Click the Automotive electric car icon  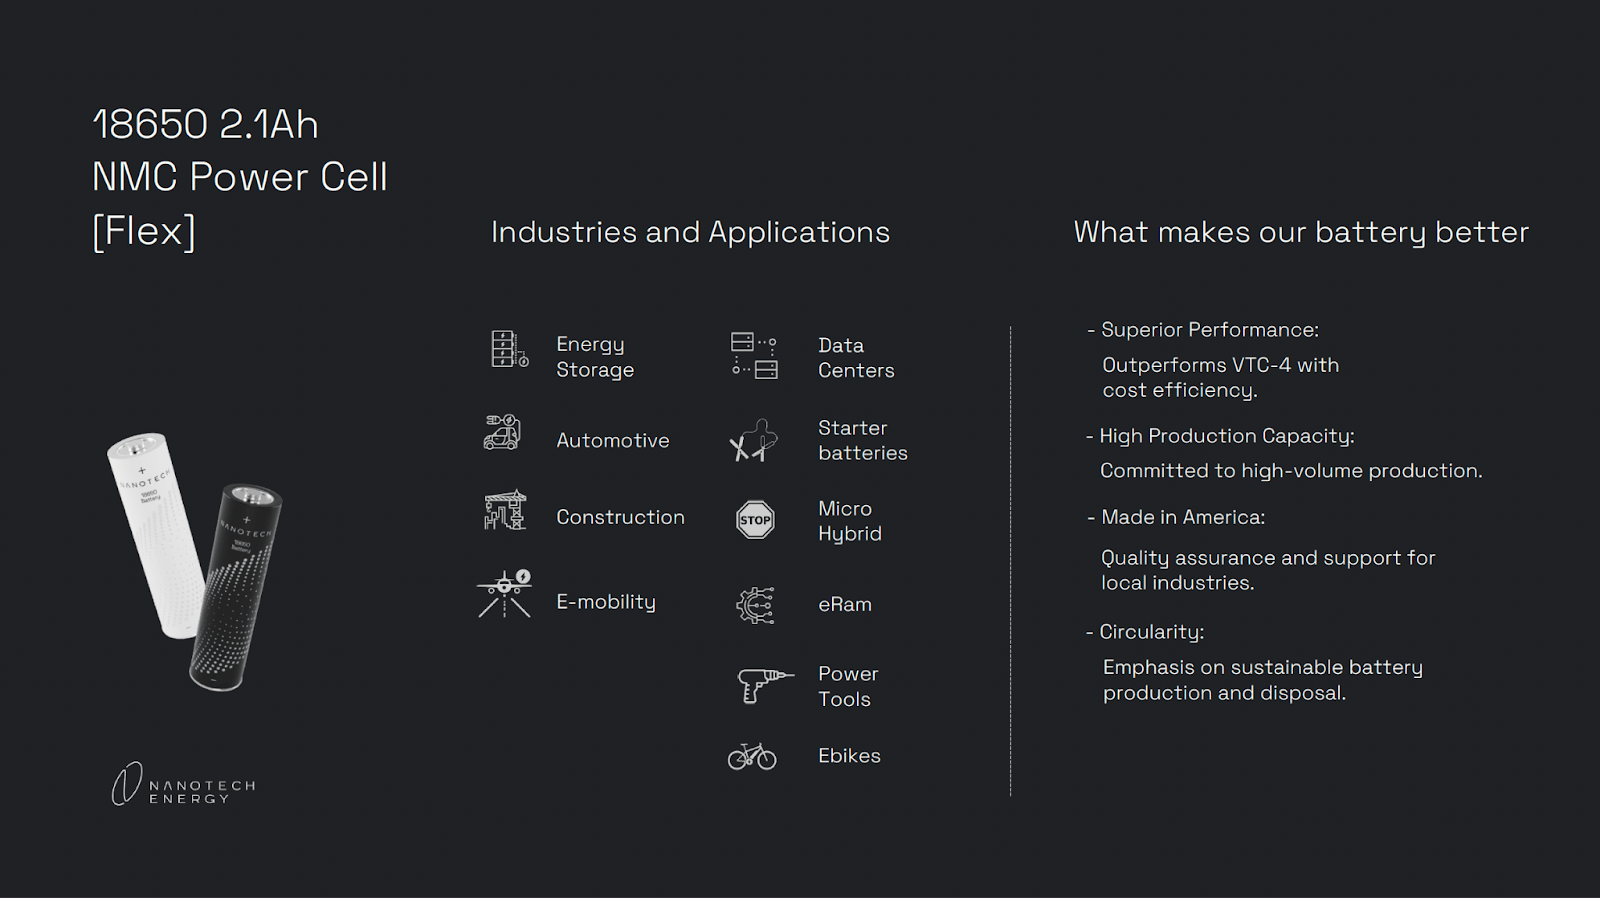[502, 433]
